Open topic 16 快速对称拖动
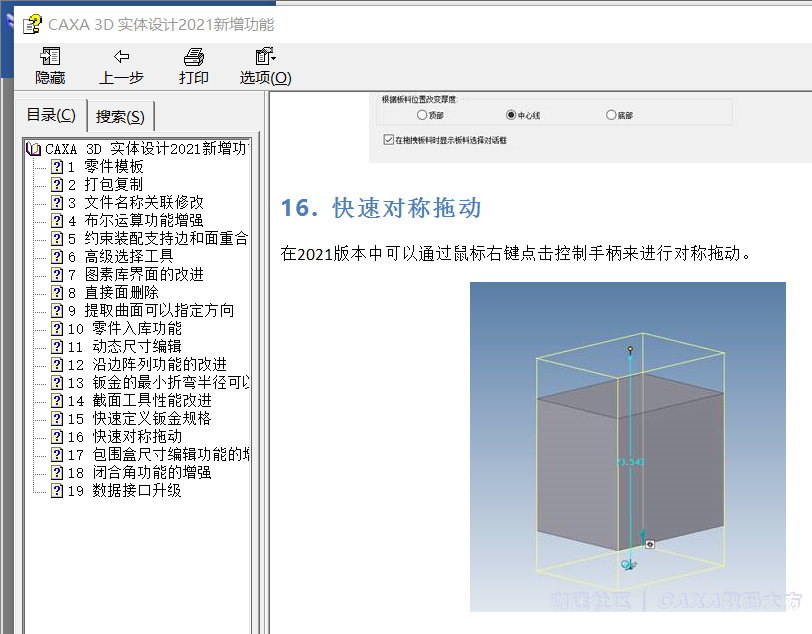This screenshot has height=634, width=812. pos(125,437)
